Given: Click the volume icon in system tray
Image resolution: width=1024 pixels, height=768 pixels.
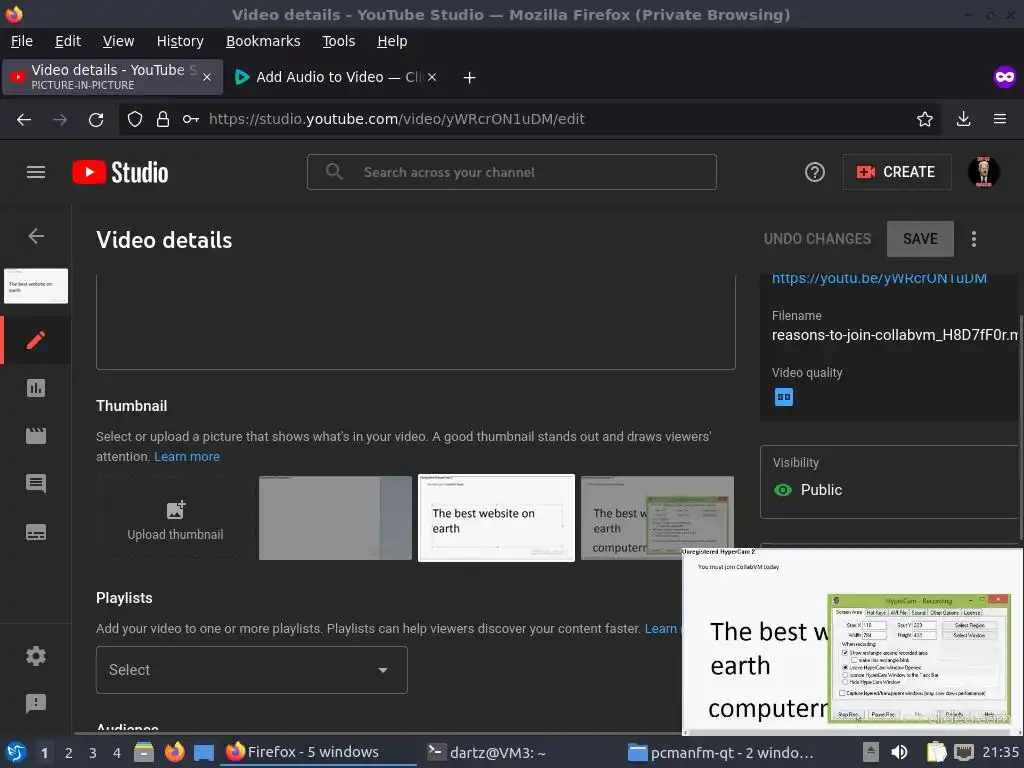Looking at the screenshot, I should point(899,752).
